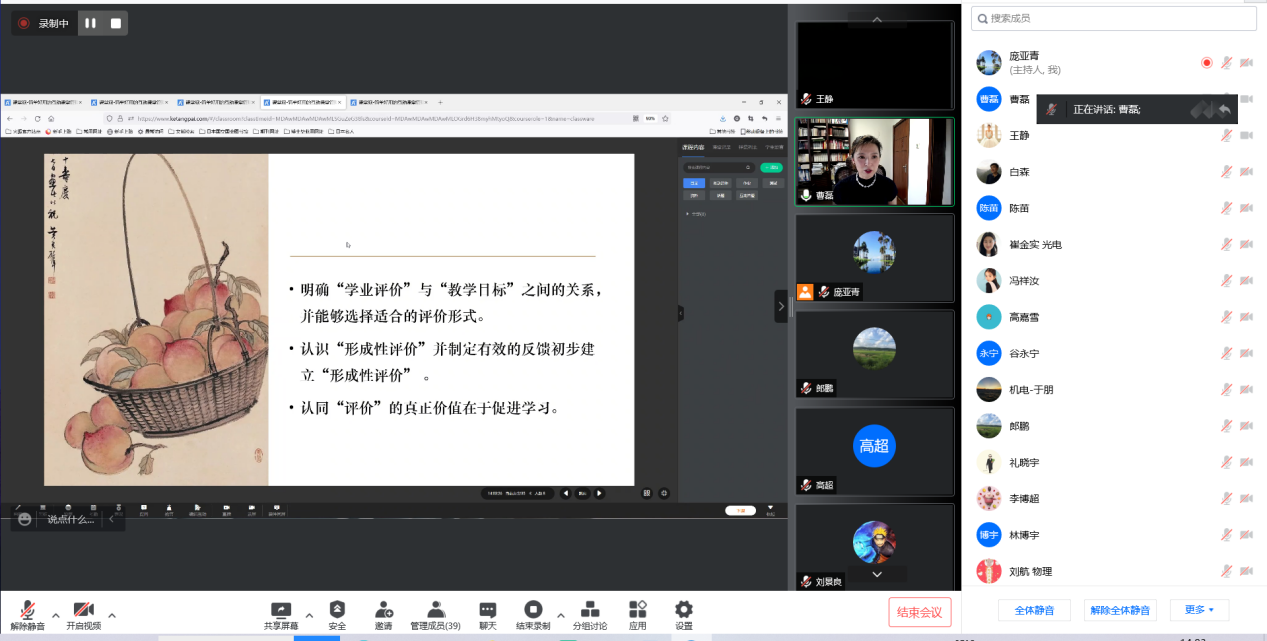Expand recording options arrow beside 结束录制

click(561, 615)
